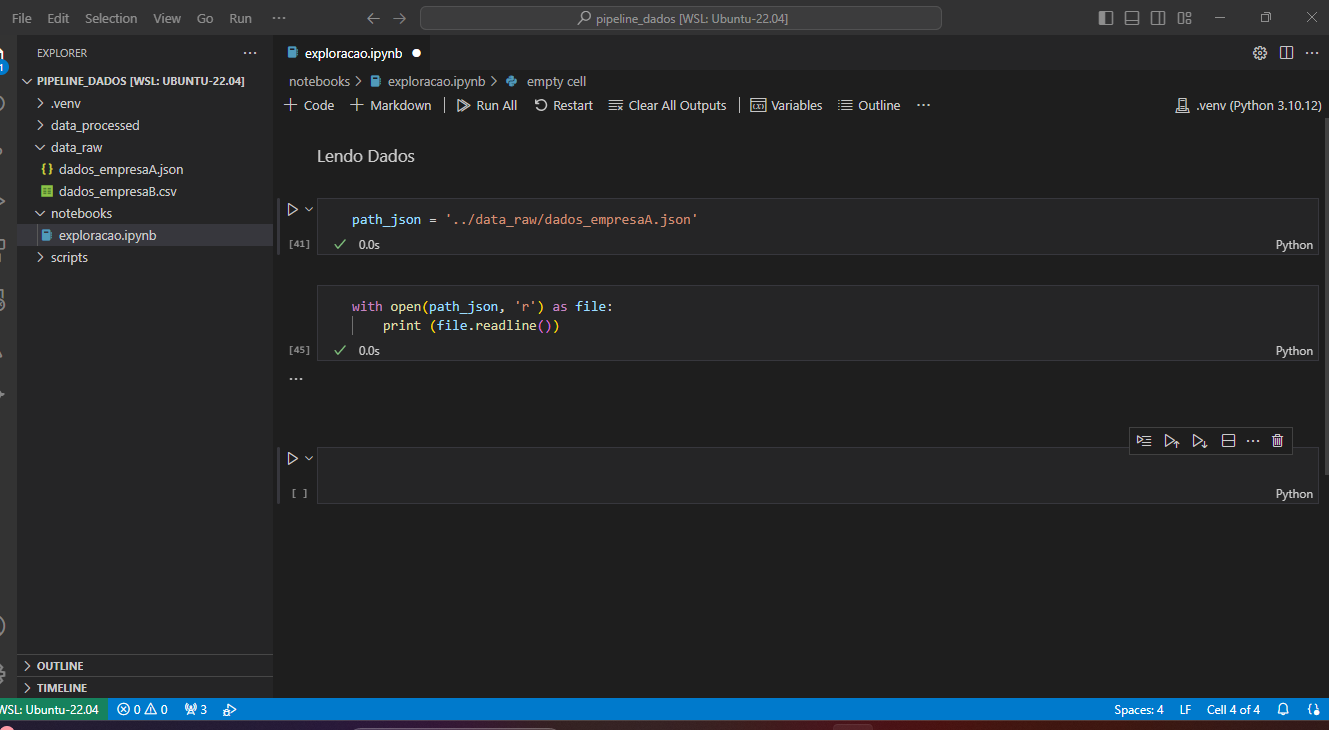
Task: Open editor More Actions menu
Action: click(x=1311, y=53)
